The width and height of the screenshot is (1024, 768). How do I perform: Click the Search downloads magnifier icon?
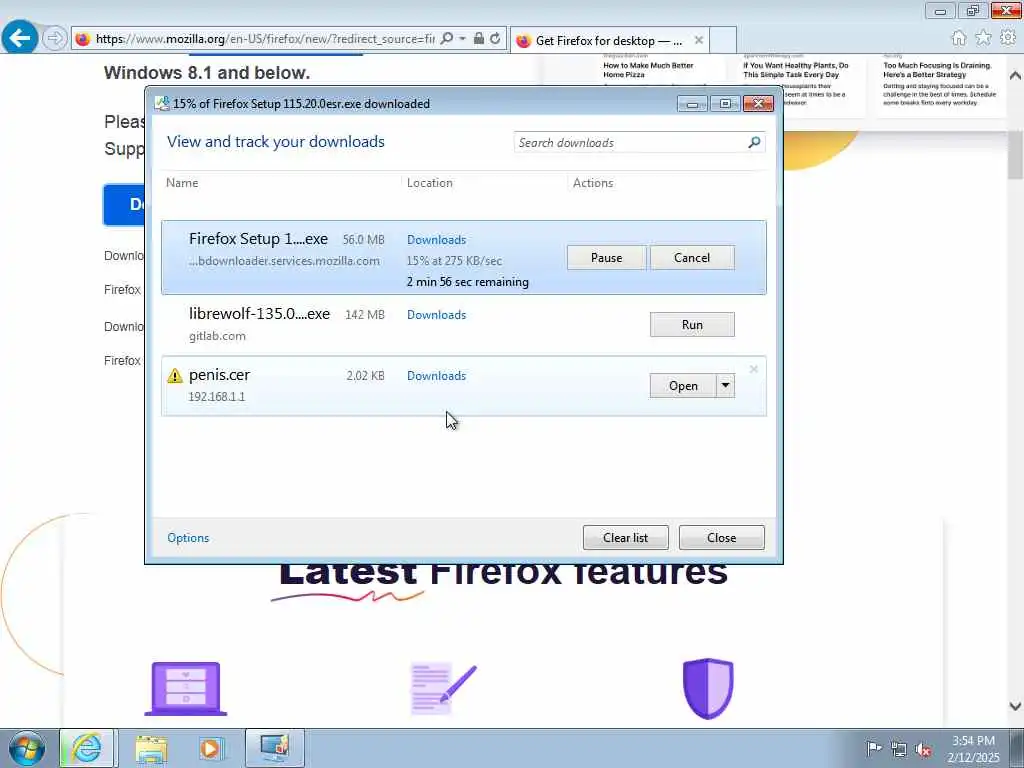tap(754, 142)
